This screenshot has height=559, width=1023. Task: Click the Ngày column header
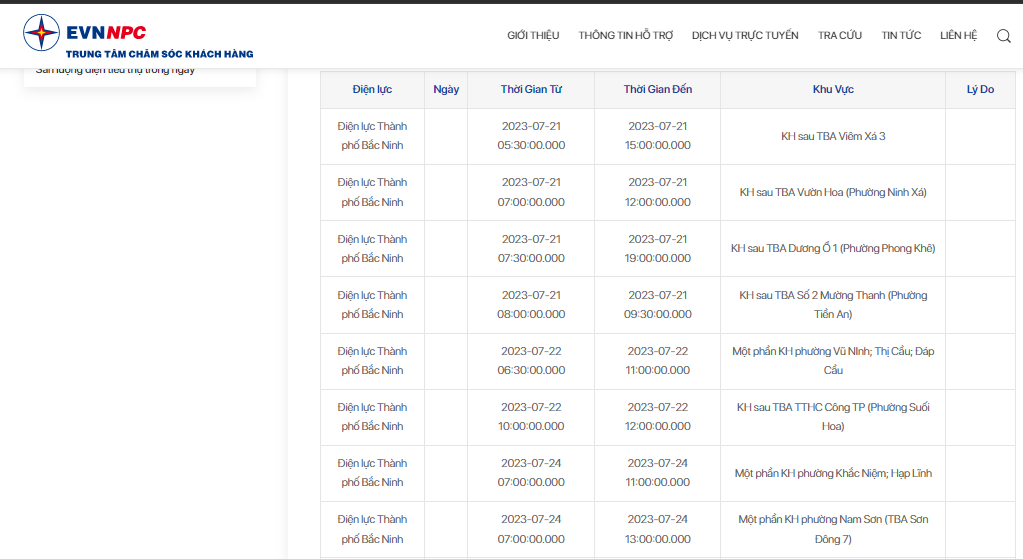coord(446,89)
